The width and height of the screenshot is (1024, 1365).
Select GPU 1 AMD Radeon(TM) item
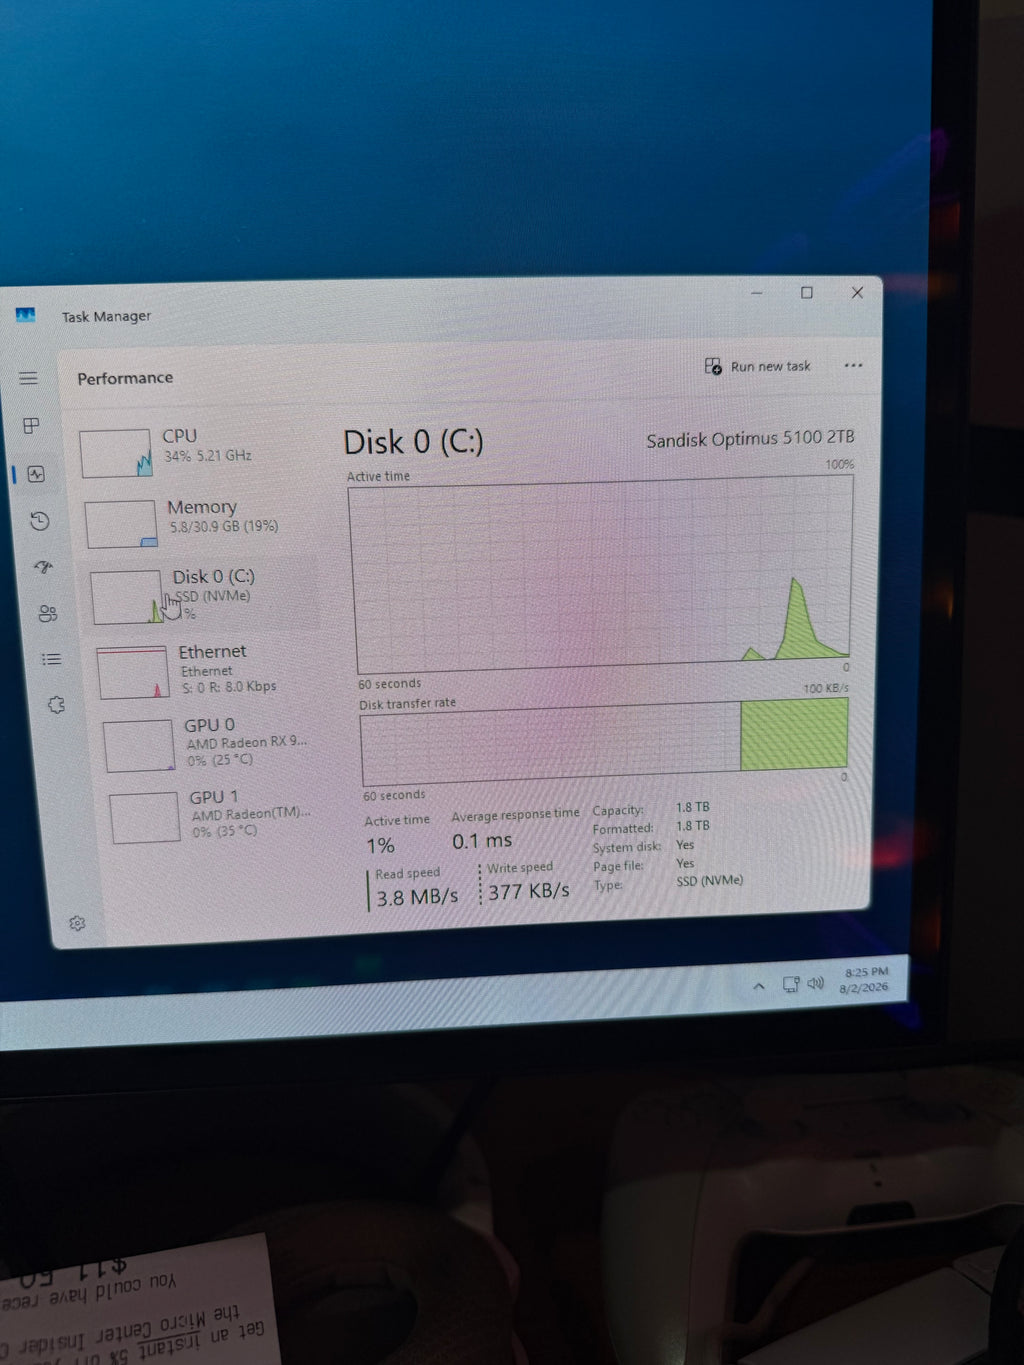[218, 815]
